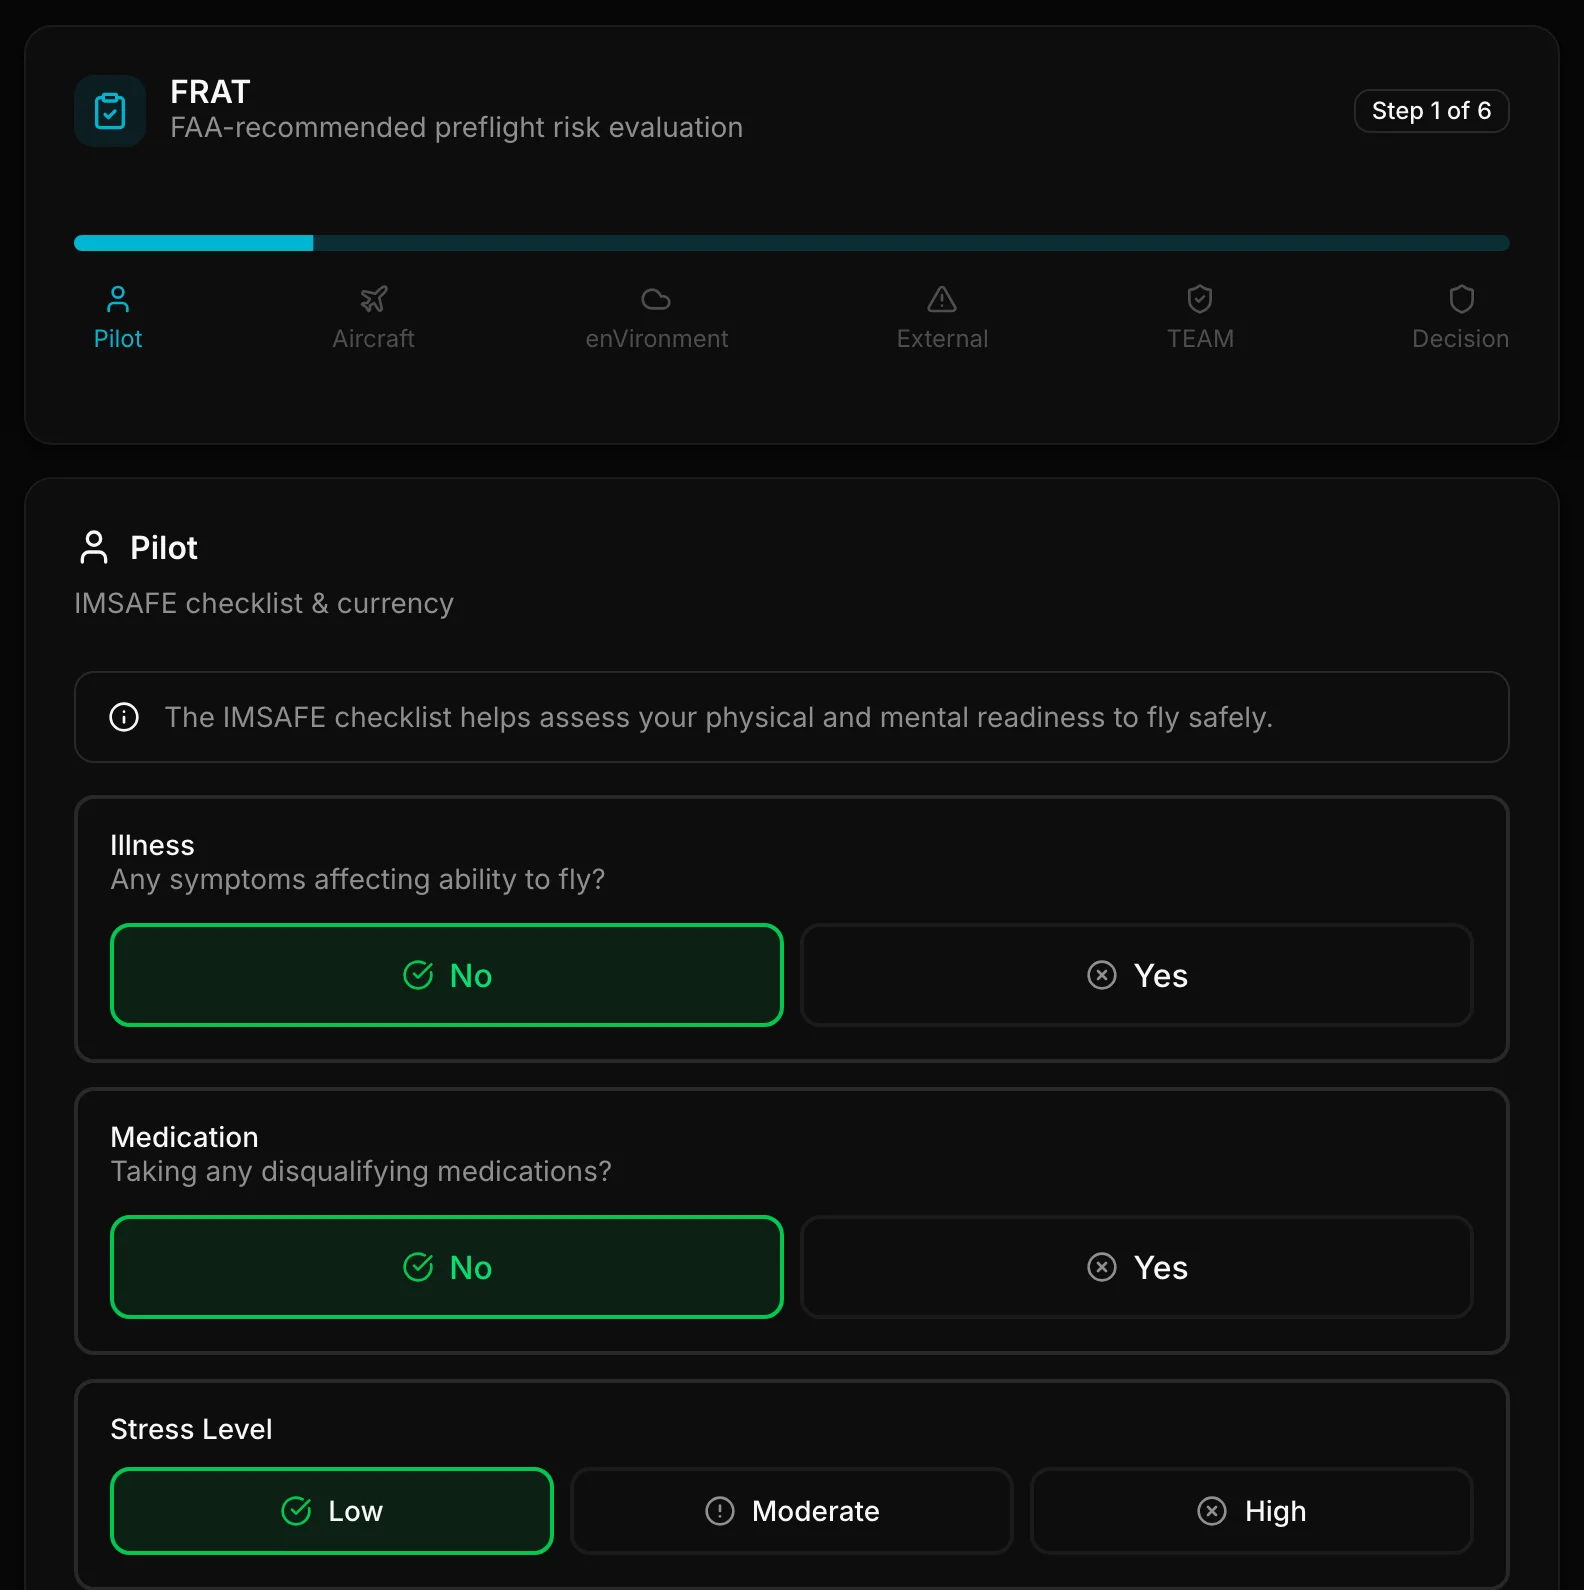Click the Pilot section heading person icon
Viewport: 1584px width, 1590px height.
(94, 548)
